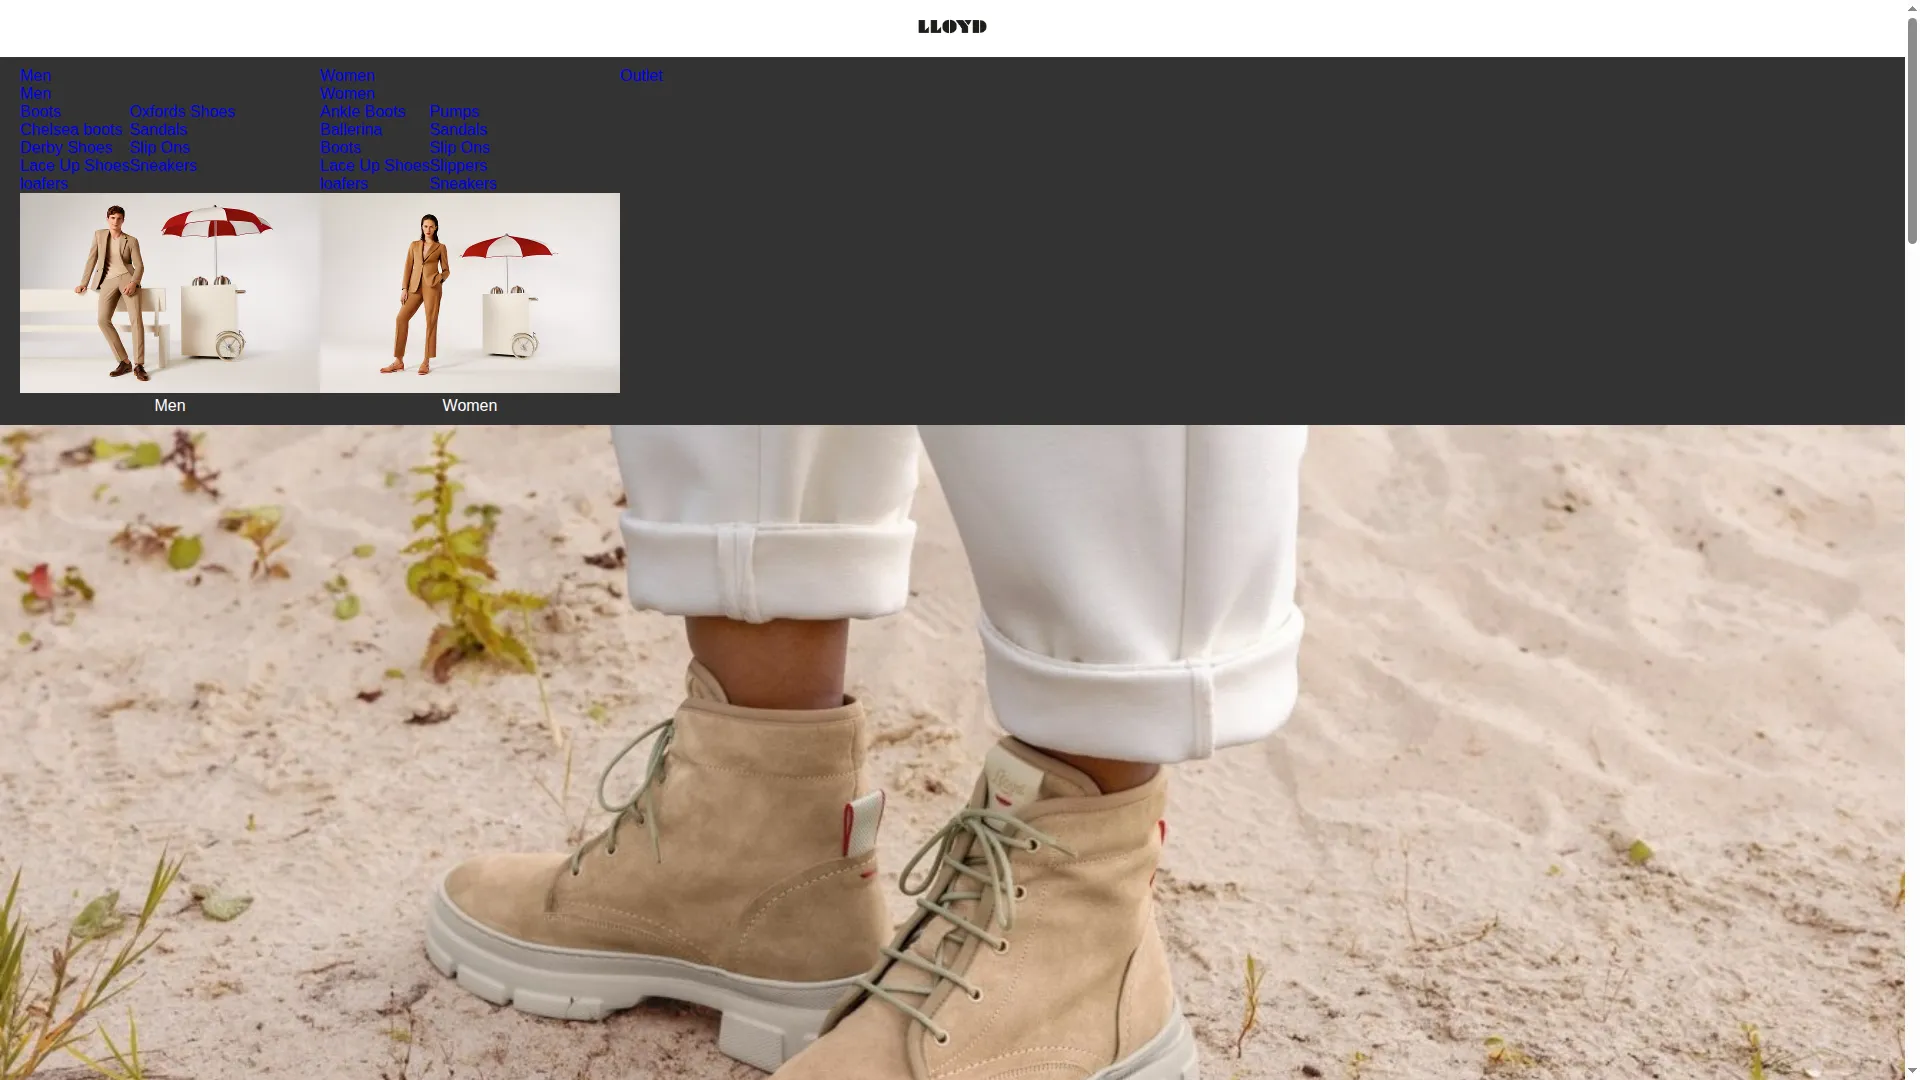Click the LLOYD logo at top
Screen dimensions: 1920x1080
click(x=952, y=27)
